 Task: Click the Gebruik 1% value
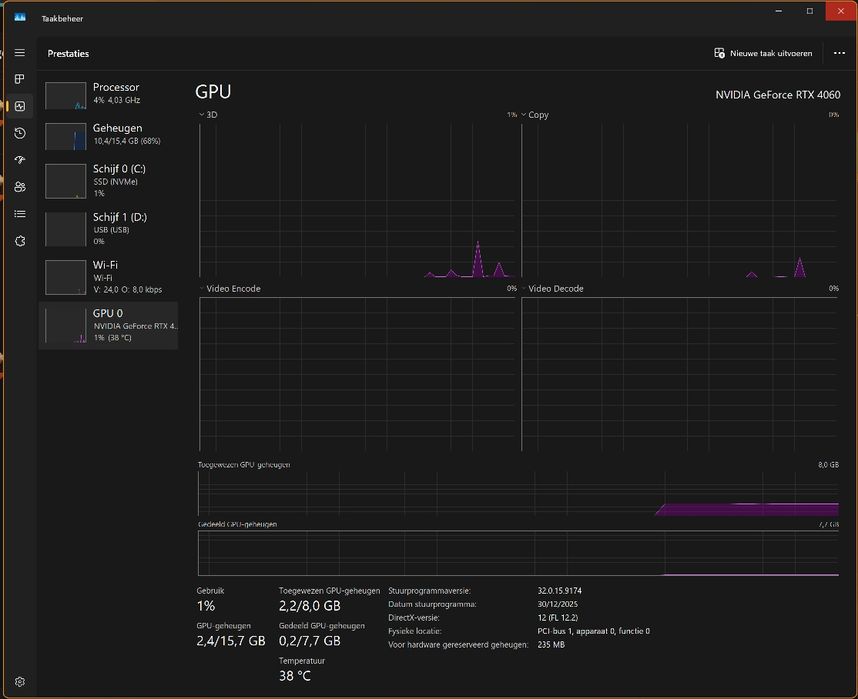(206, 606)
